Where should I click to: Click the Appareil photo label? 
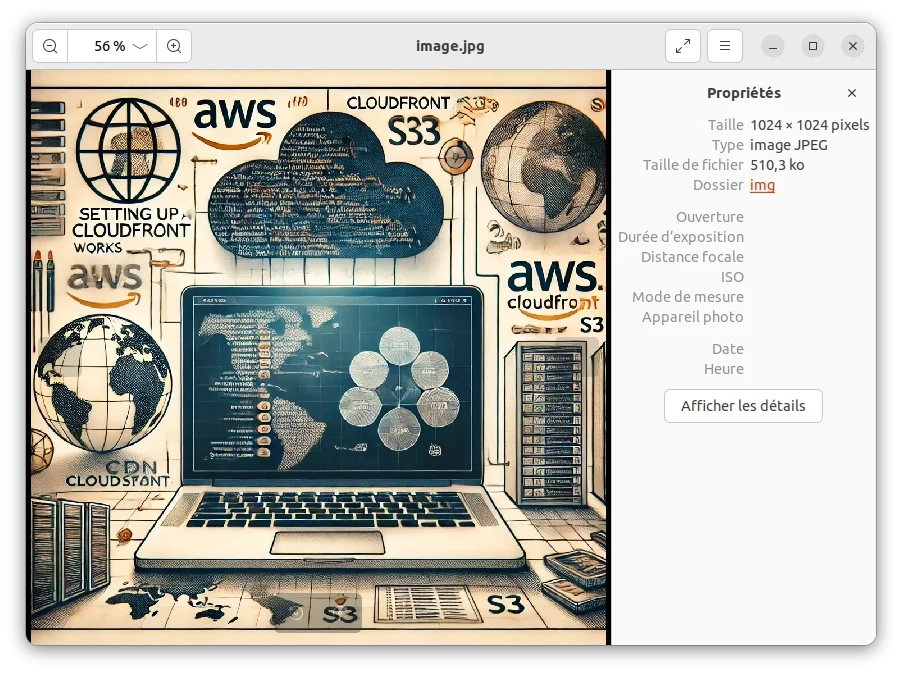(693, 317)
